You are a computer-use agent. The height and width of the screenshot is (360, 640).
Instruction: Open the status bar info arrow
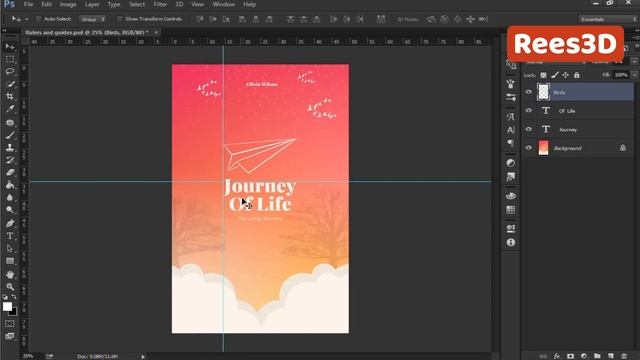(x=143, y=357)
